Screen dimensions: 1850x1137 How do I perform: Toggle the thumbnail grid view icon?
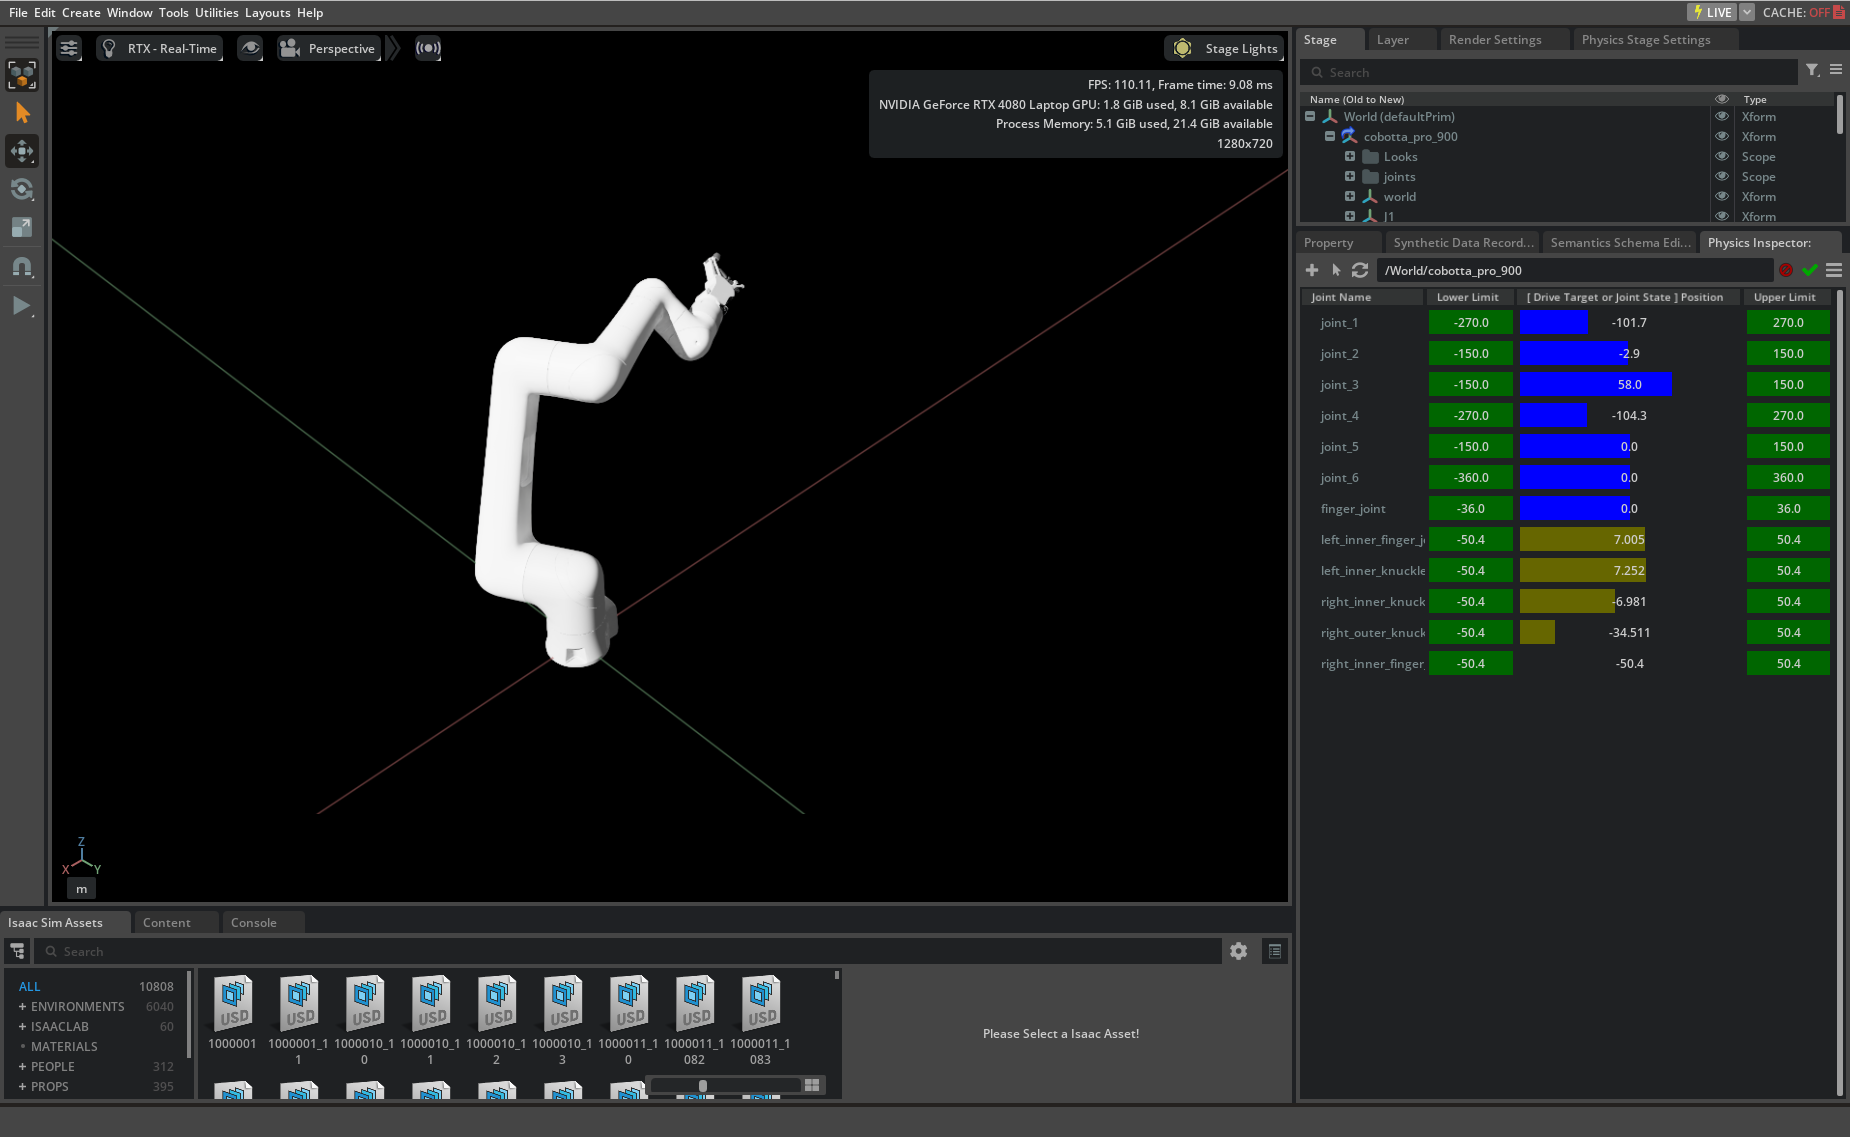tap(812, 1085)
